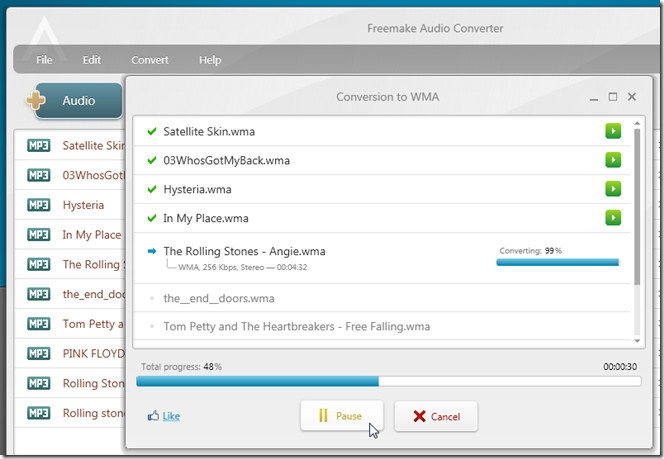Click the 00:00:30 remaining time

tap(620, 367)
